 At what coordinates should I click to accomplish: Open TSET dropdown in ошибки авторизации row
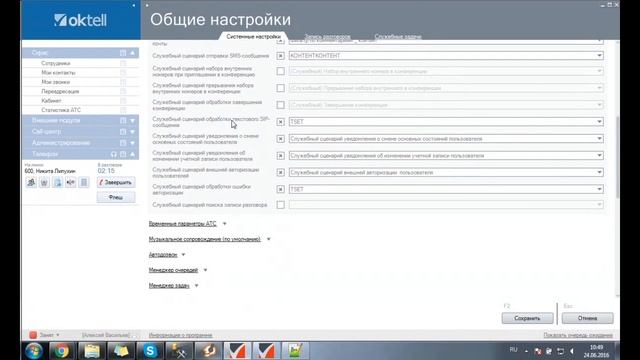point(446,189)
